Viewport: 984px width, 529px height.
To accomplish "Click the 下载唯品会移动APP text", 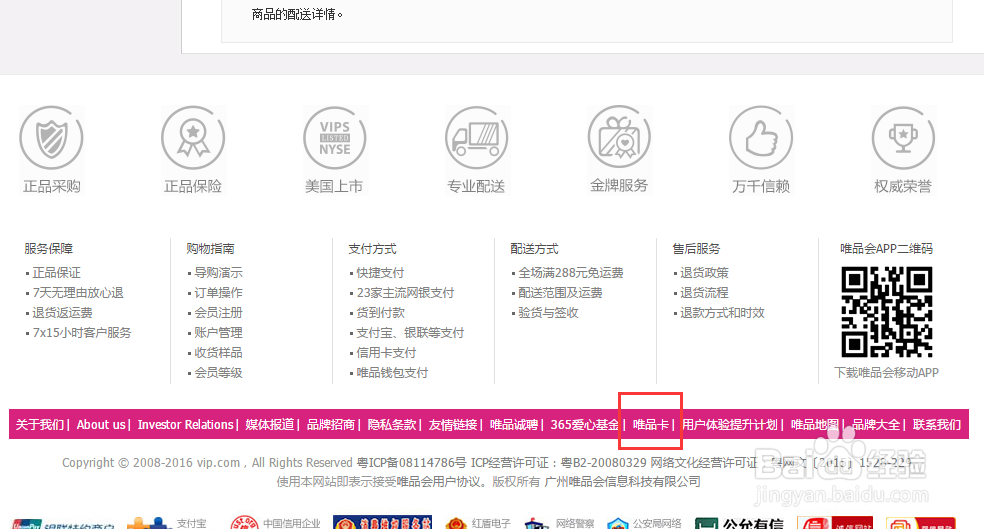I will (887, 373).
